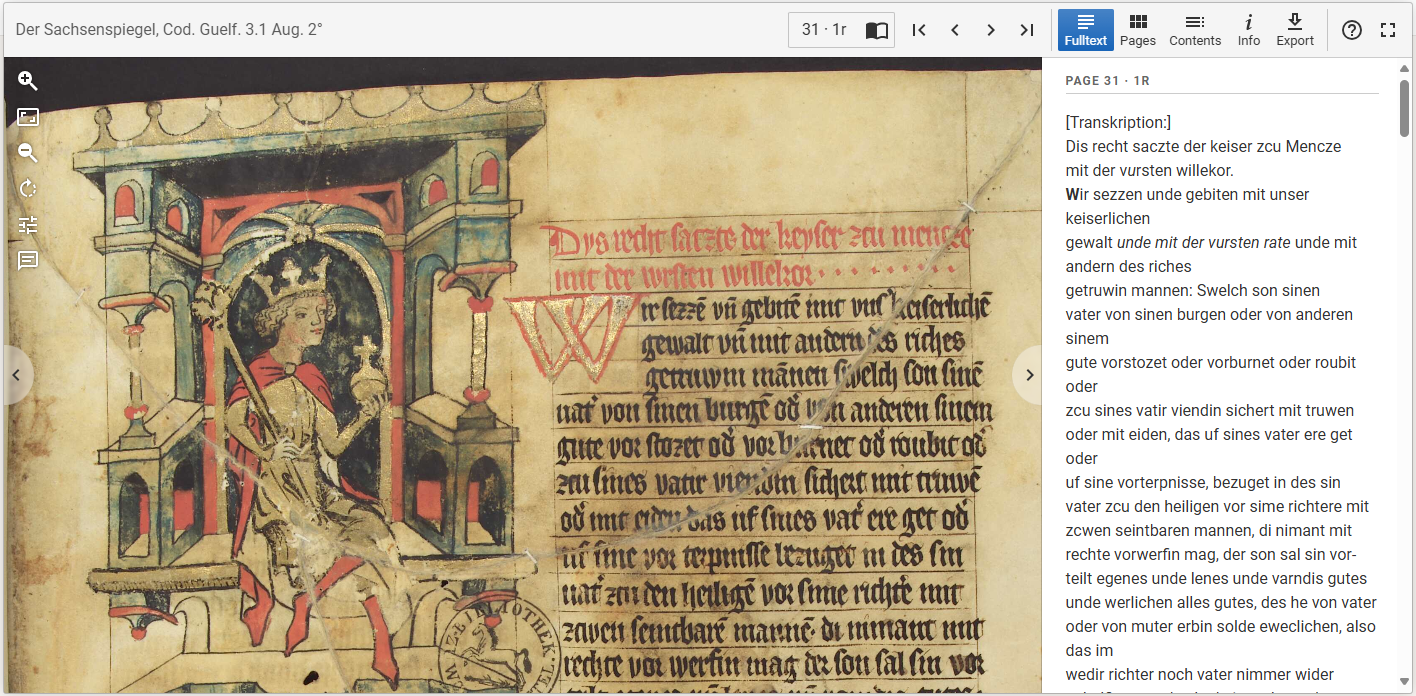
Task: Go to the previous page in toolbar
Action: click(955, 30)
